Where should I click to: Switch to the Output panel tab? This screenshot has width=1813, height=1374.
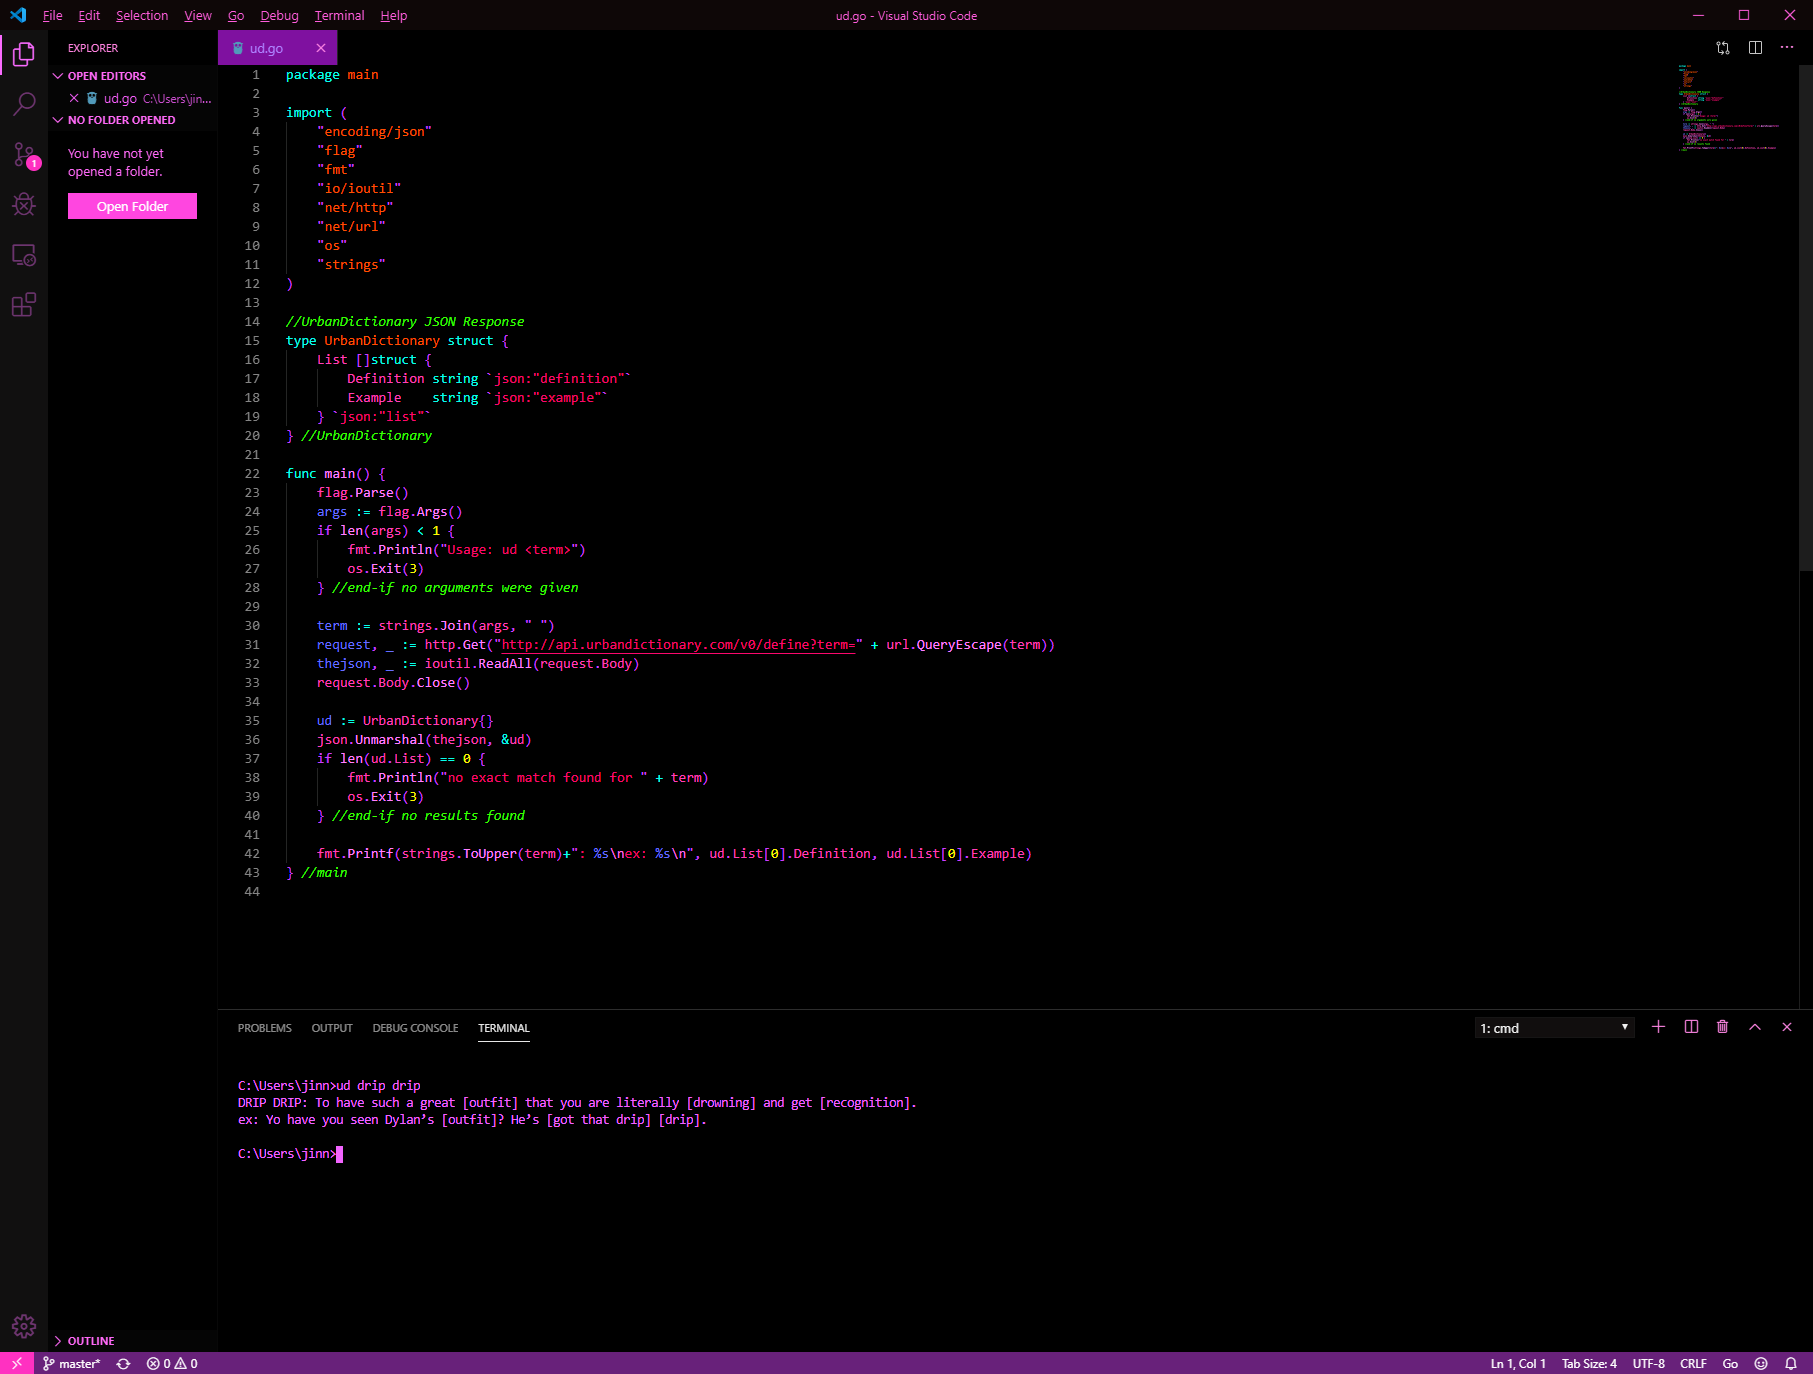click(332, 1028)
